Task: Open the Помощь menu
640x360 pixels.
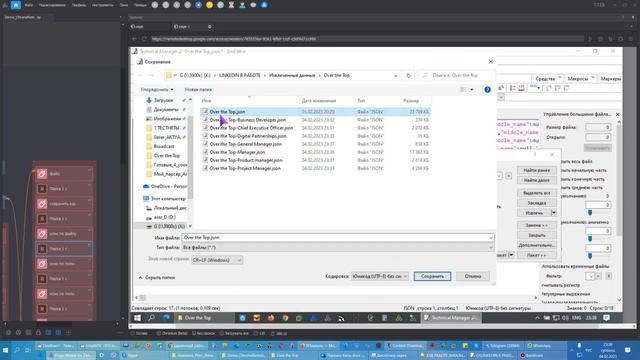Action: point(140,5)
